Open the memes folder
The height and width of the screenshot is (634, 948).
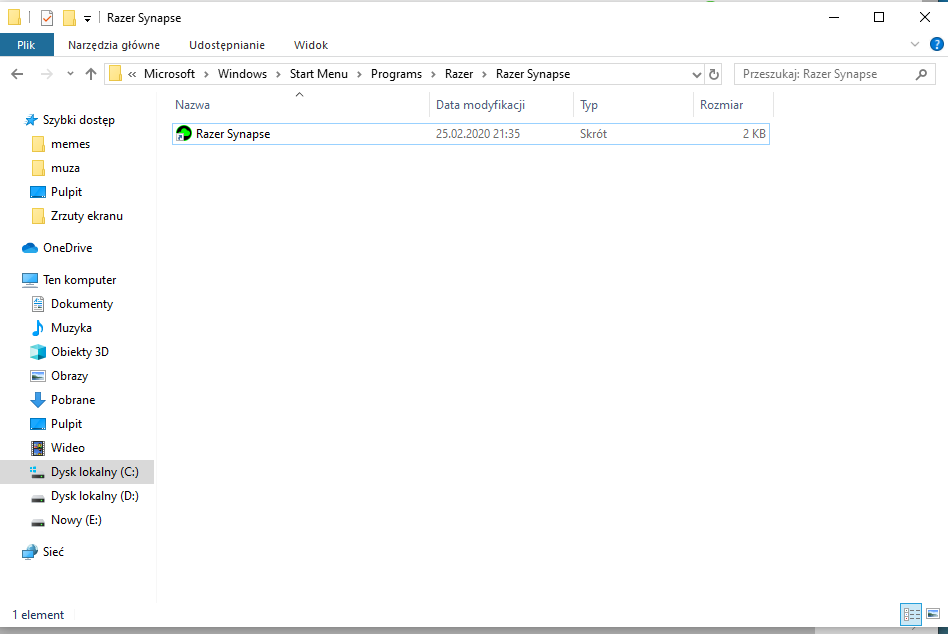pos(70,144)
